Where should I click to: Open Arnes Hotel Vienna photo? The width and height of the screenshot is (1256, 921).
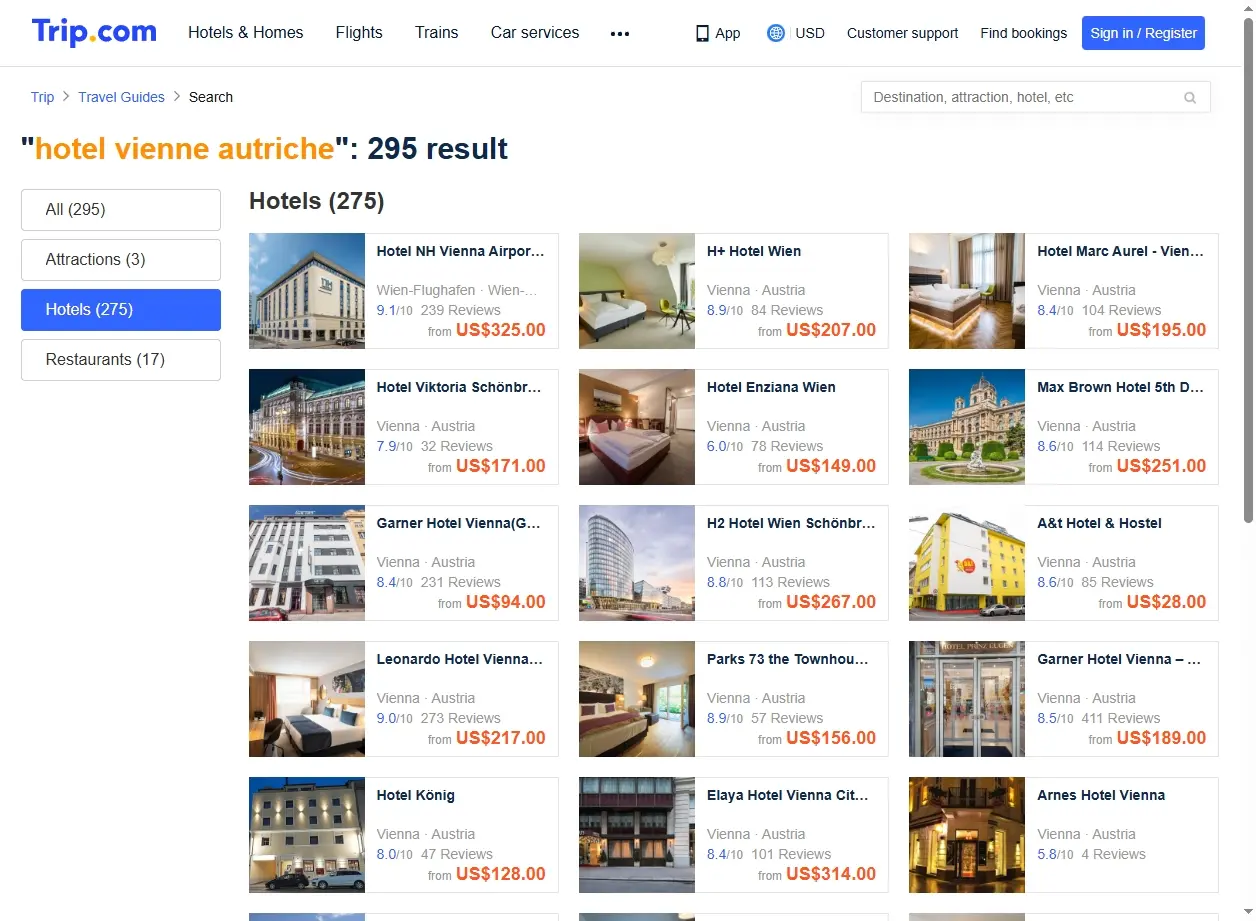click(x=967, y=835)
